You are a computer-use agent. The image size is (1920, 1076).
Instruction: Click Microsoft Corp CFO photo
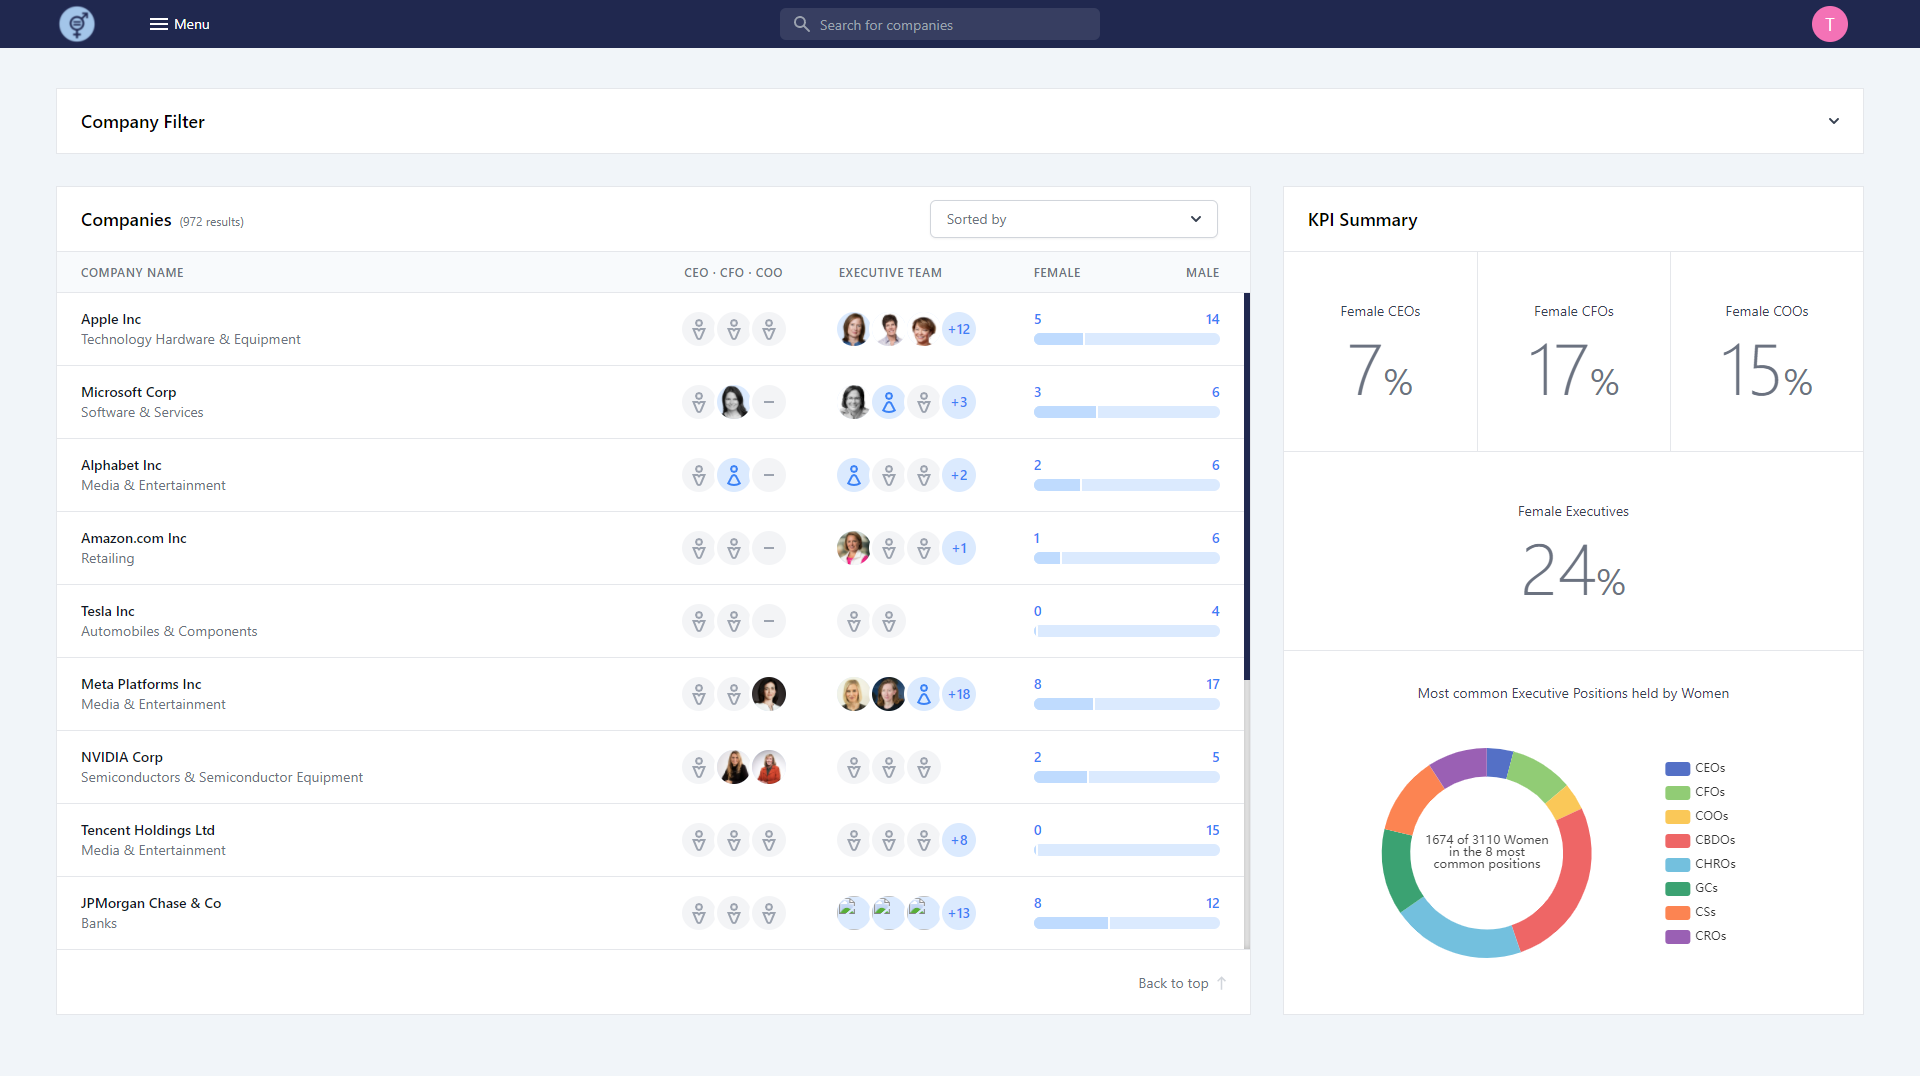point(734,402)
